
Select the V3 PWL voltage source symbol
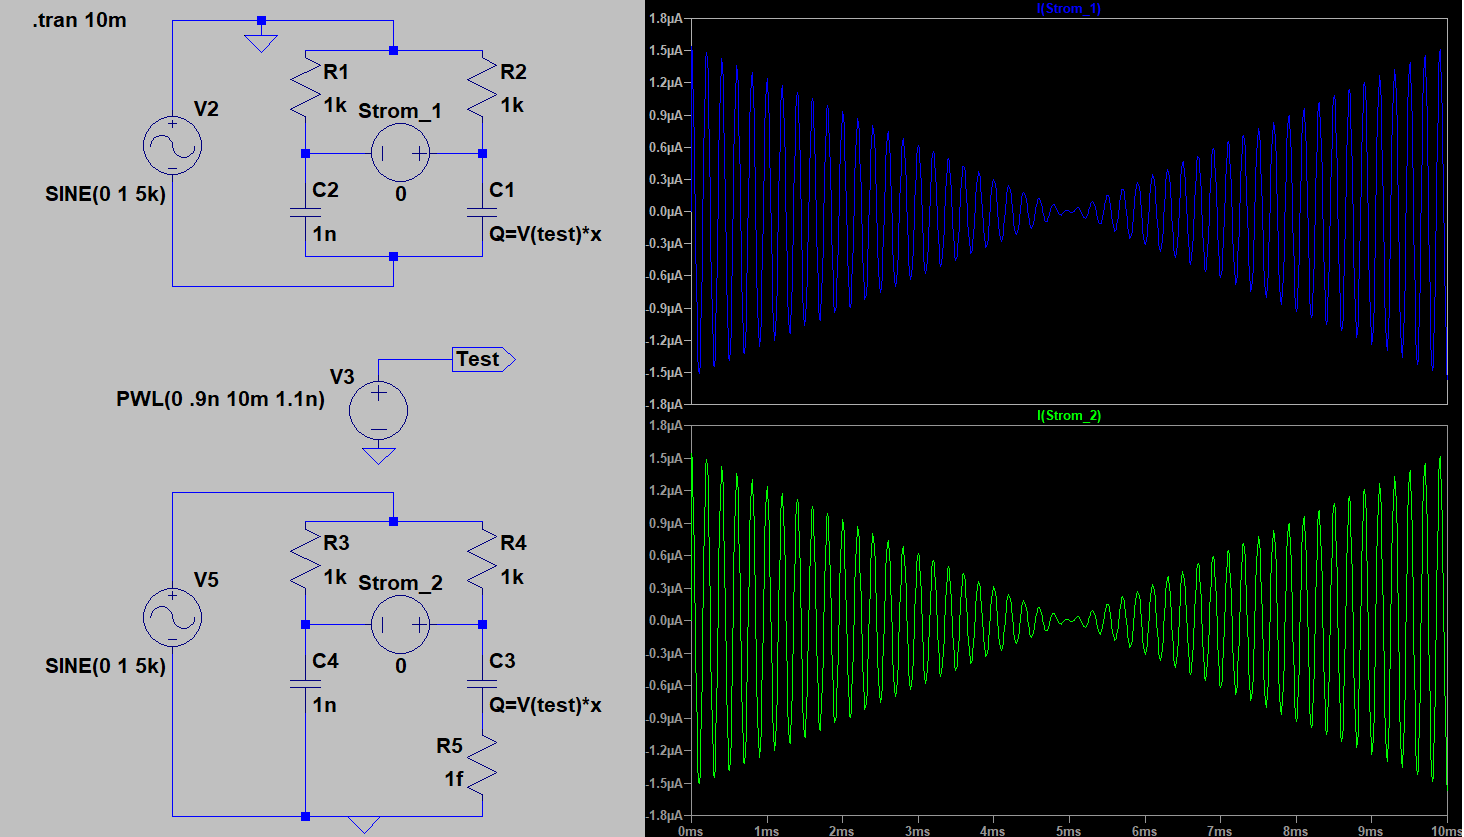(378, 409)
